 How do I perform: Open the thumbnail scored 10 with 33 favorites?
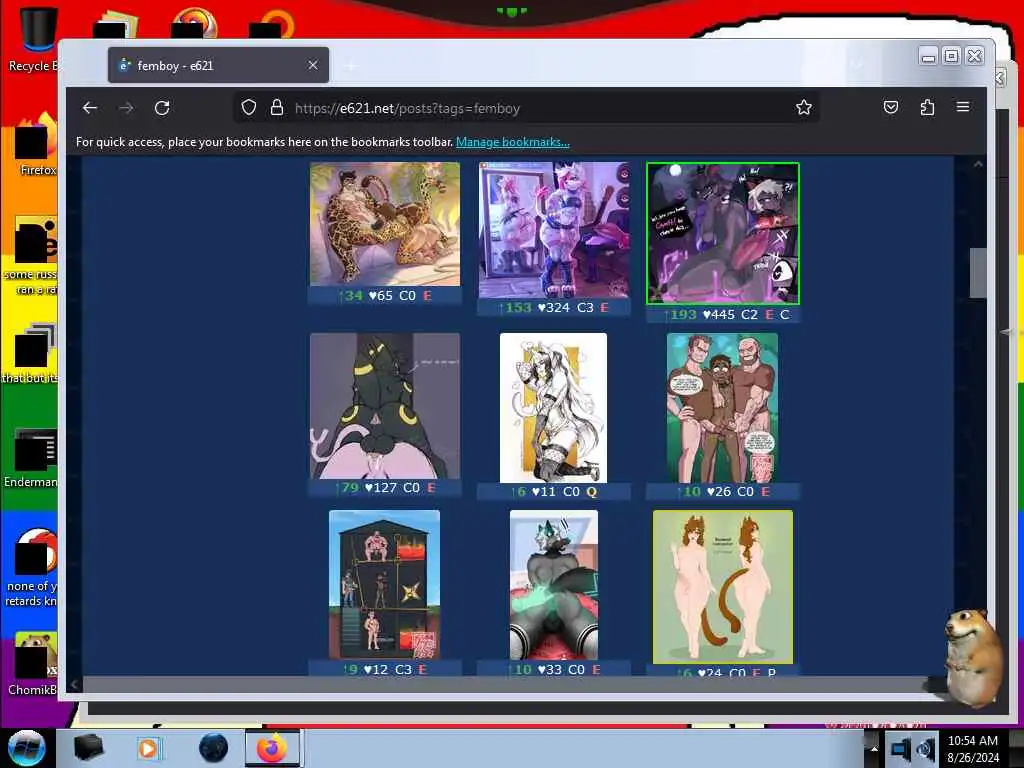[x=554, y=584]
